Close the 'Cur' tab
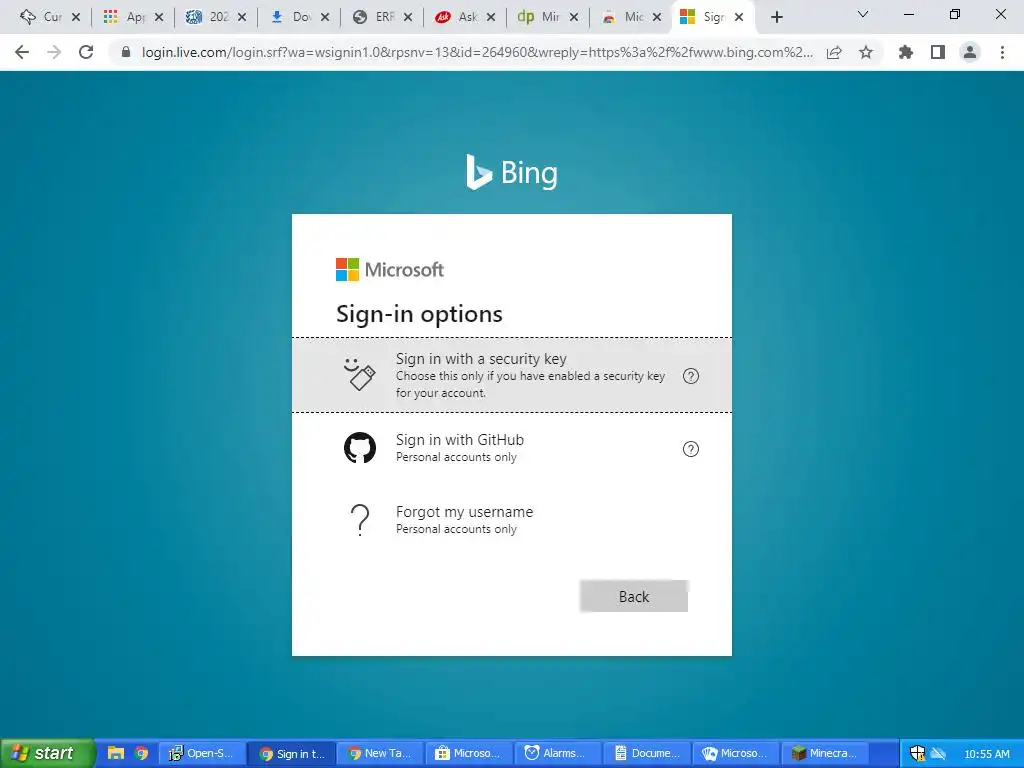 click(x=76, y=17)
